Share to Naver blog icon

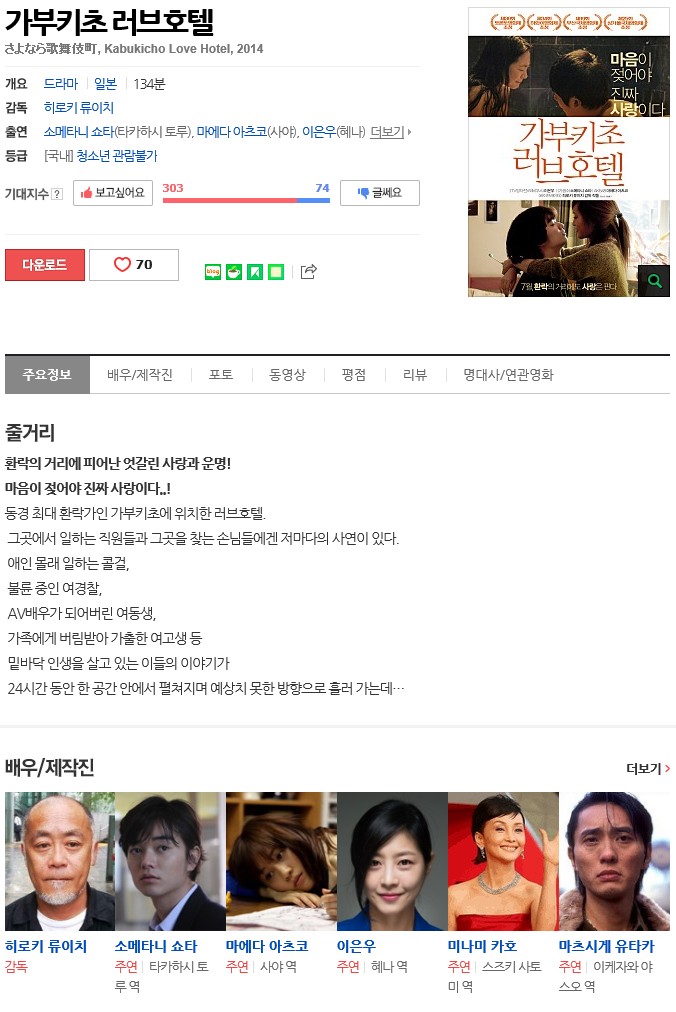[213, 272]
